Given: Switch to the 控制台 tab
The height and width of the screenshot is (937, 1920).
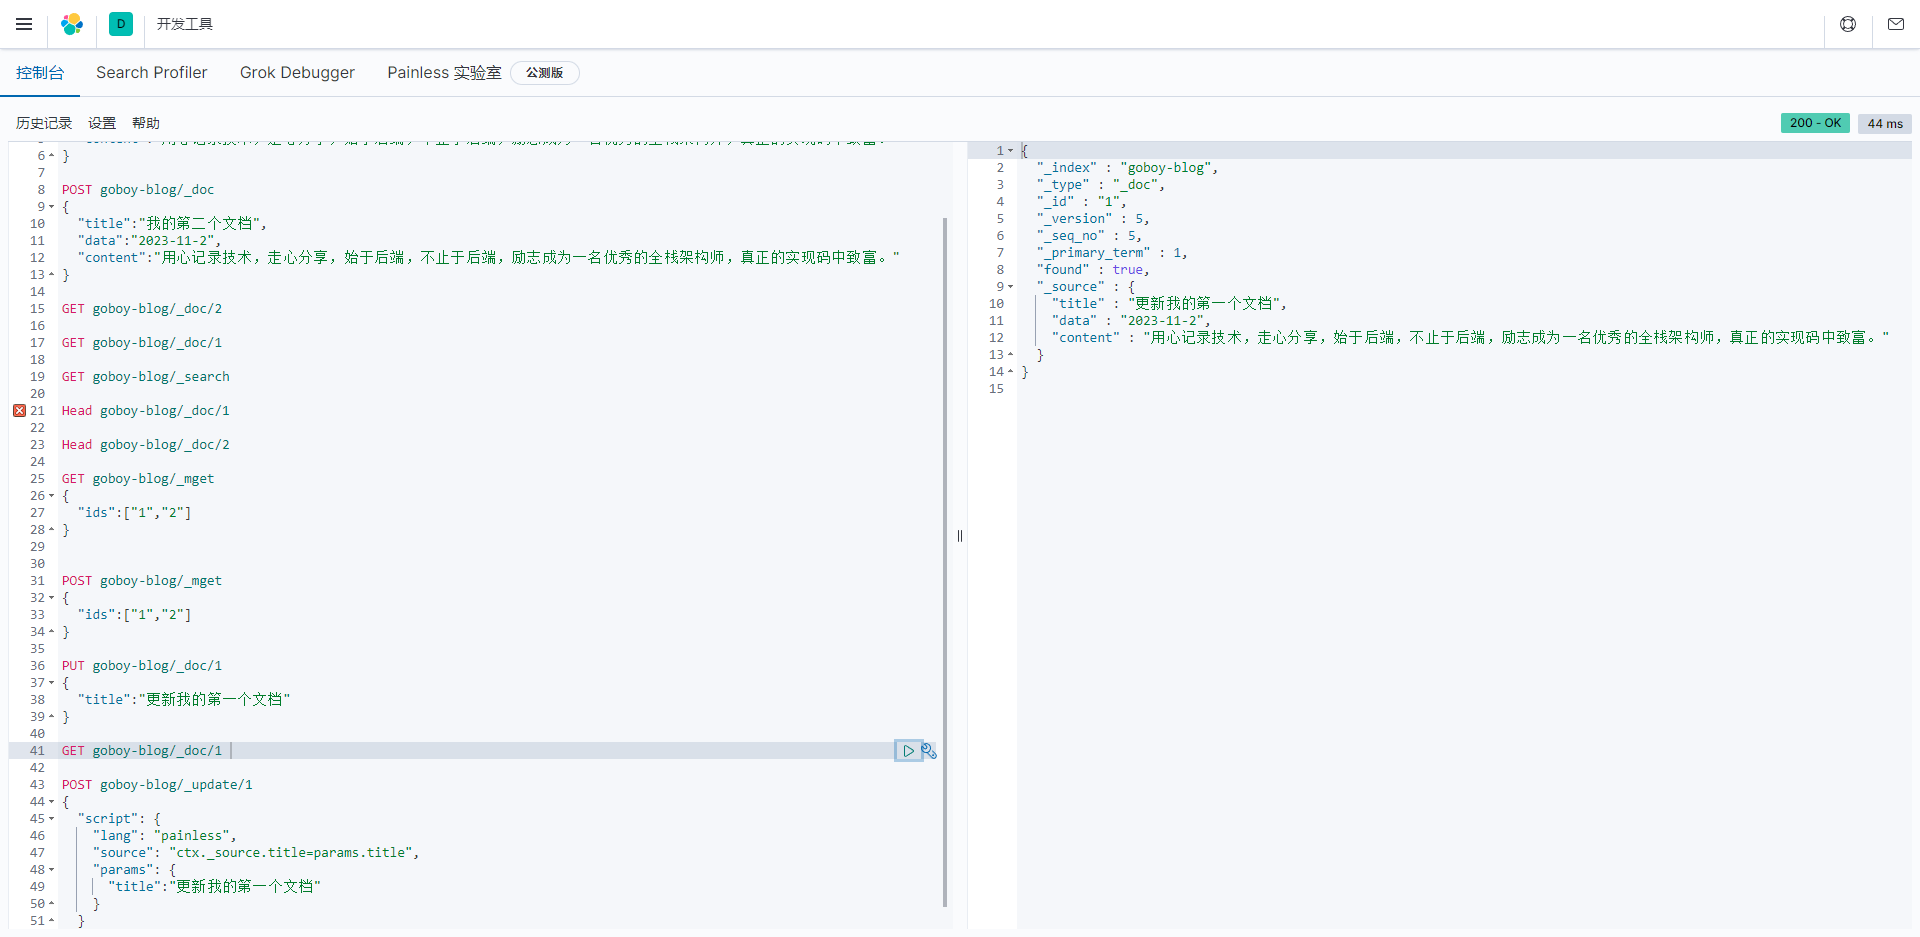Looking at the screenshot, I should (x=40, y=73).
